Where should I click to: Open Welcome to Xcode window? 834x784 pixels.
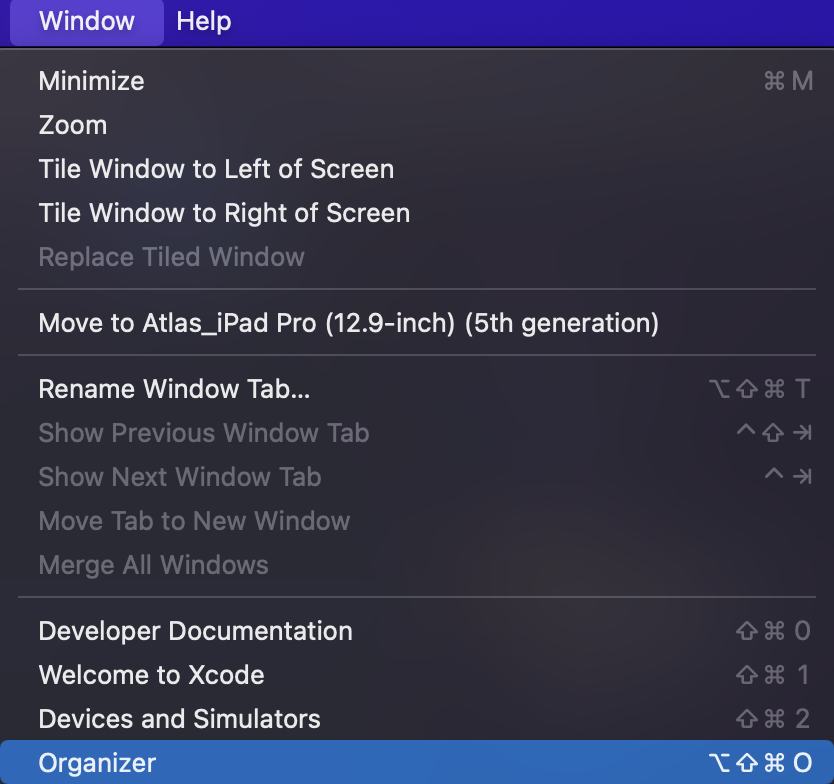(x=417, y=675)
